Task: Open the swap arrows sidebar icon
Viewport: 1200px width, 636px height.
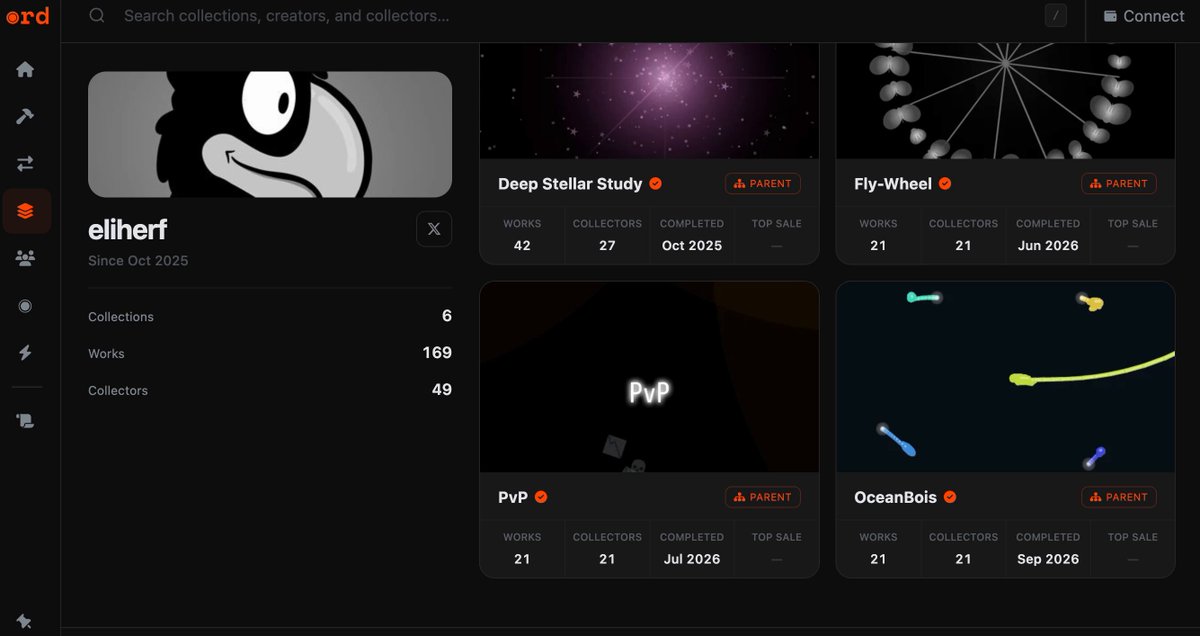Action: point(26,163)
